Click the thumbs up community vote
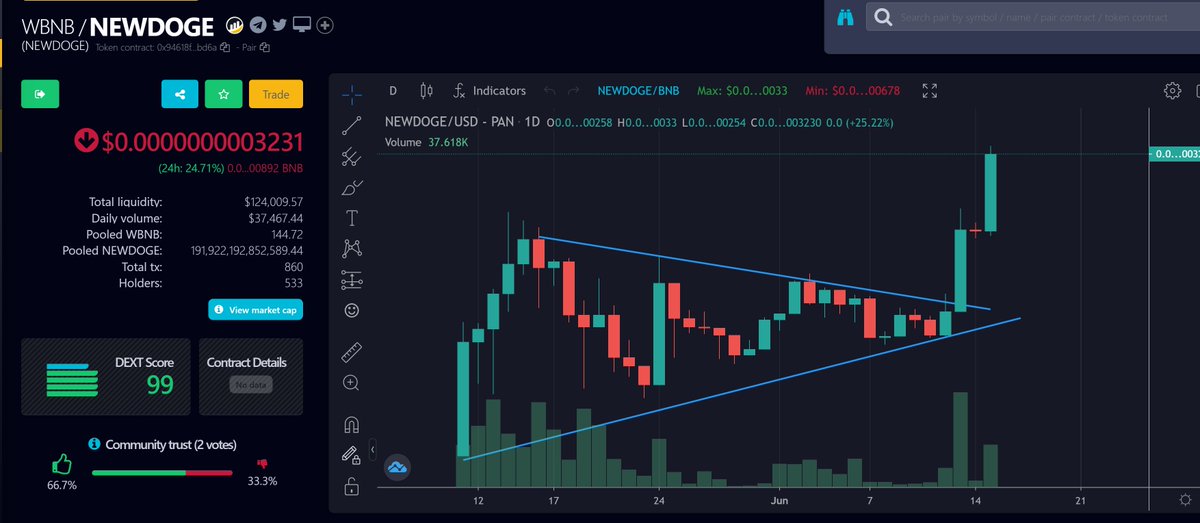Screen dimensions: 1200x523 tap(62, 465)
